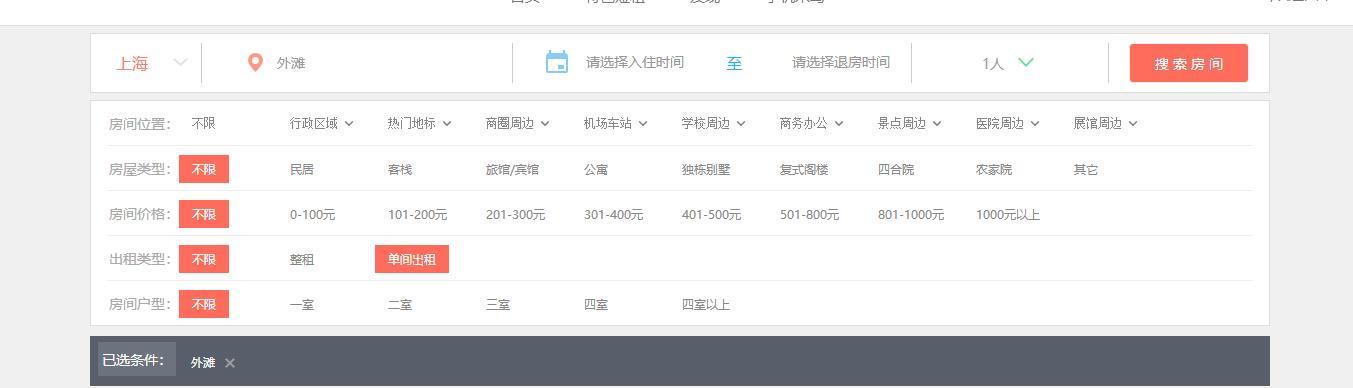Screen dimensions: 1353x388
Task: Click the check-in date field 请选择入住时间
Action: tap(635, 62)
